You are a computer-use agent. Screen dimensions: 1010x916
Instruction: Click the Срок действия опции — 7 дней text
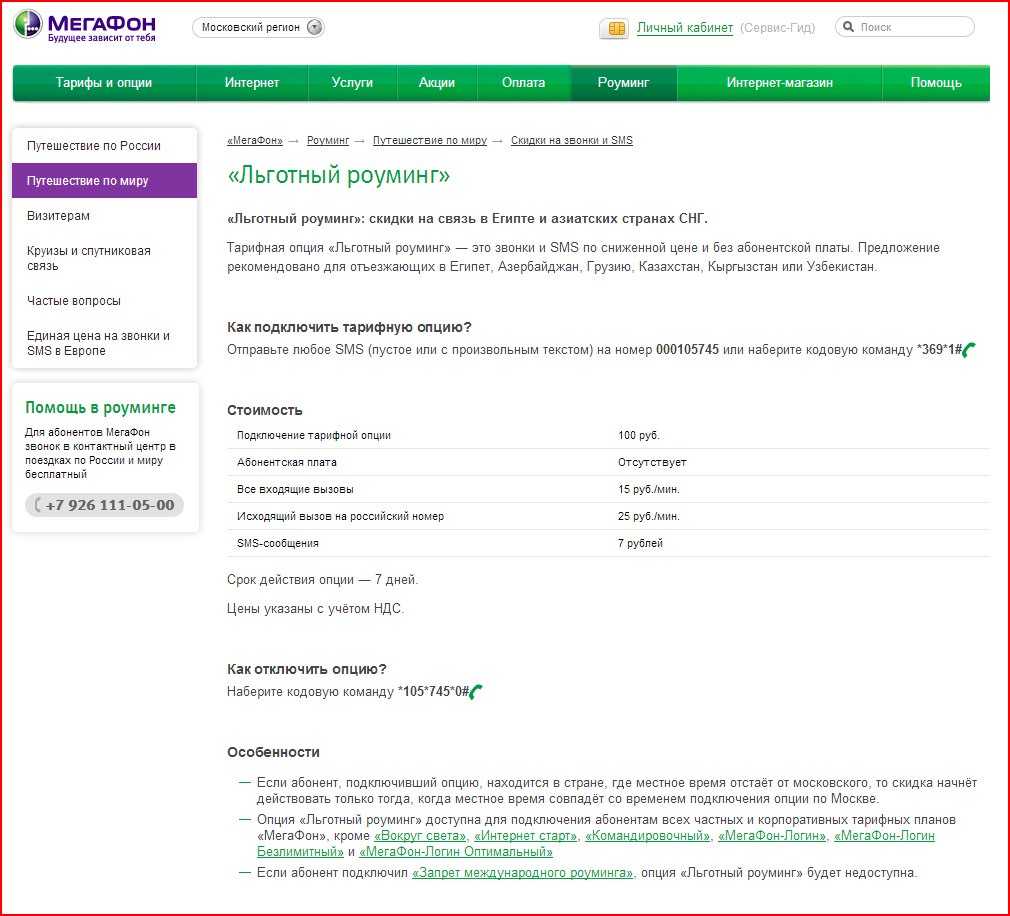coord(322,580)
